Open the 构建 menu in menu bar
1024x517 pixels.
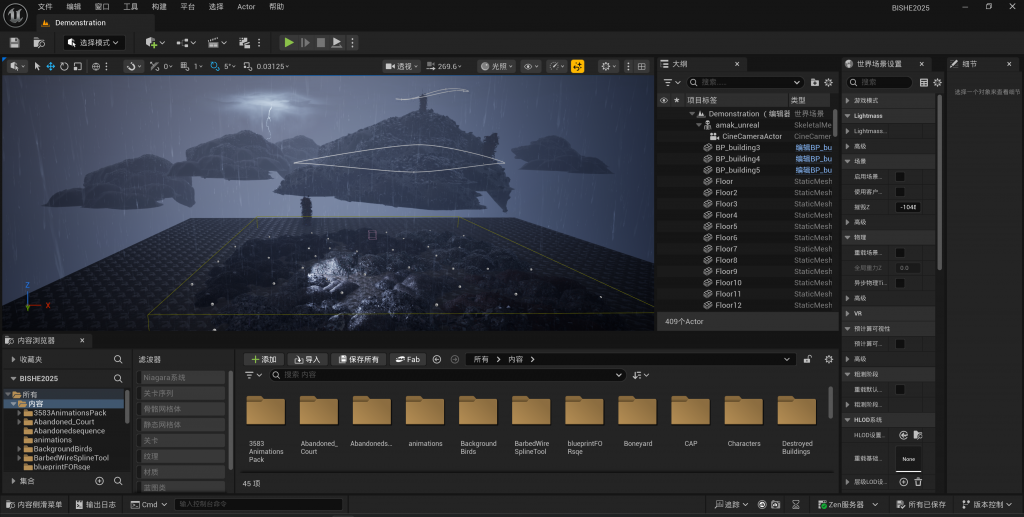click(x=159, y=7)
